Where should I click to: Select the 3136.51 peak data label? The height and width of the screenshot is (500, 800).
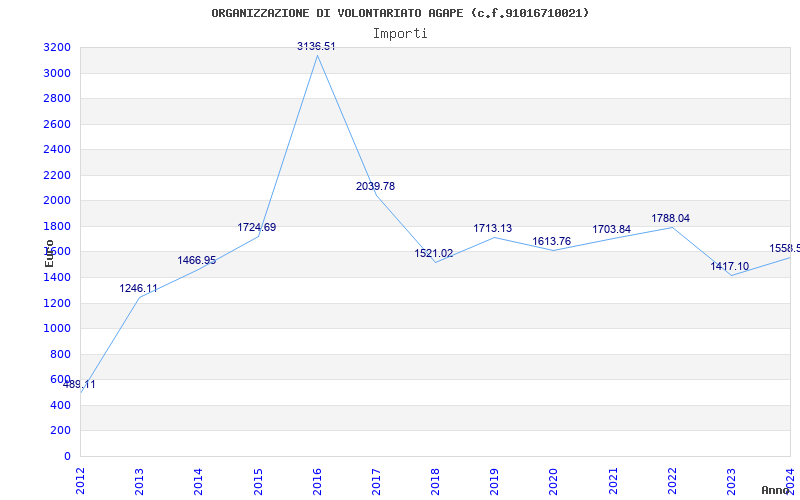point(316,46)
